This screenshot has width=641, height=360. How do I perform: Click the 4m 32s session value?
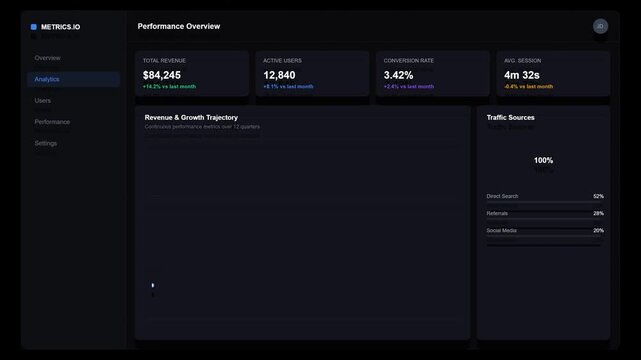coord(522,75)
